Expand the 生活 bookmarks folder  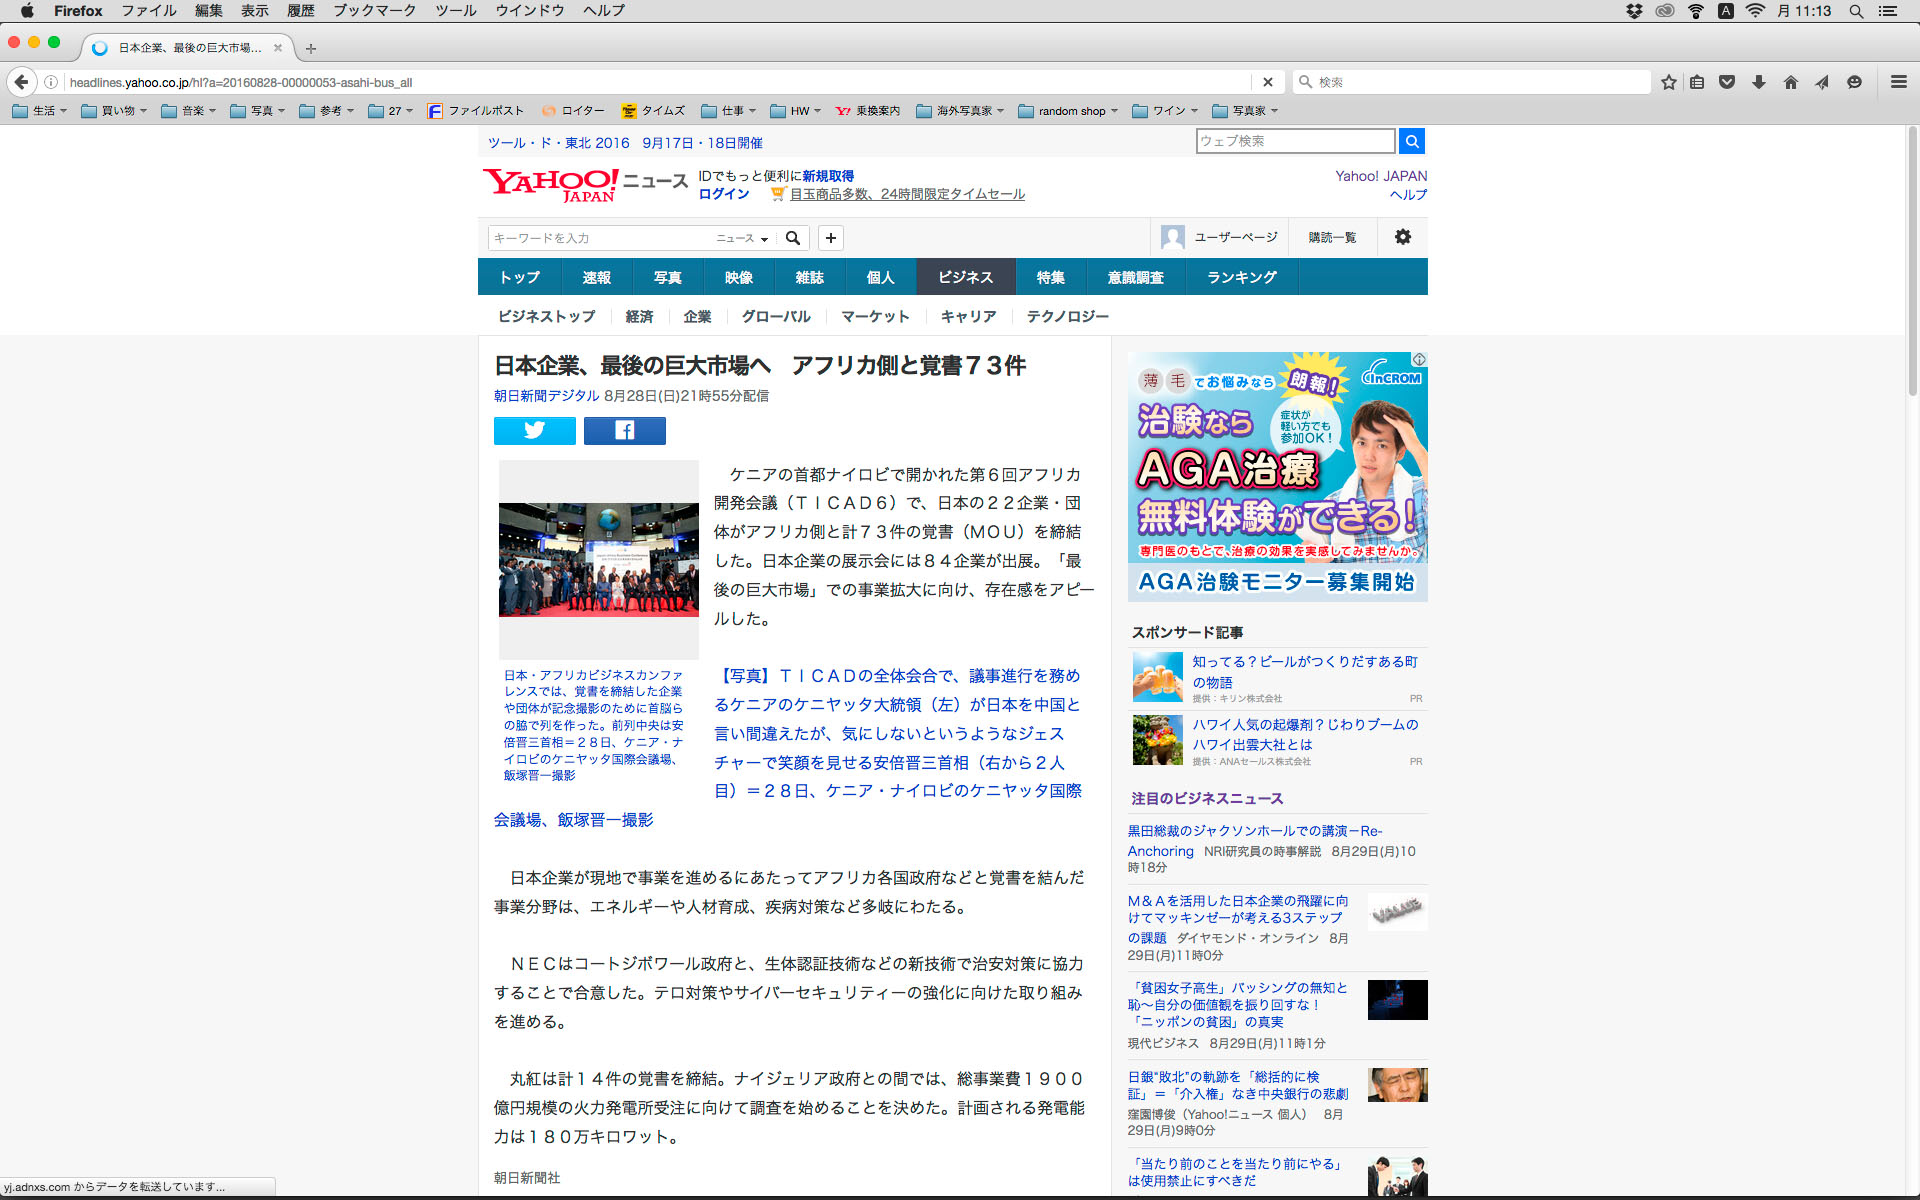click(40, 111)
